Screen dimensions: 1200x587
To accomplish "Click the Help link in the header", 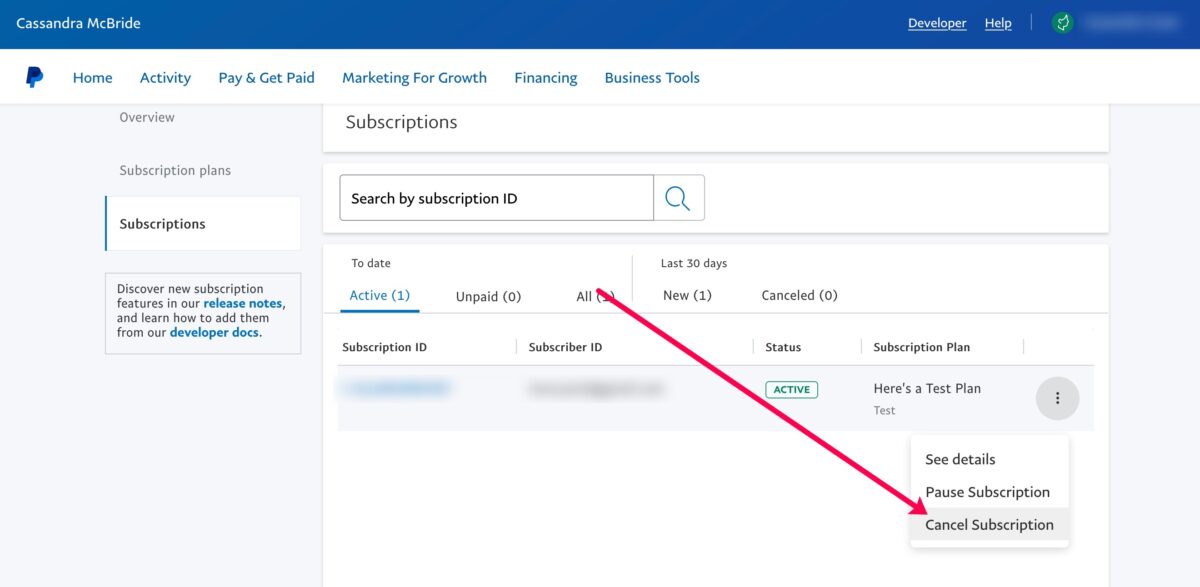I will [x=998, y=23].
